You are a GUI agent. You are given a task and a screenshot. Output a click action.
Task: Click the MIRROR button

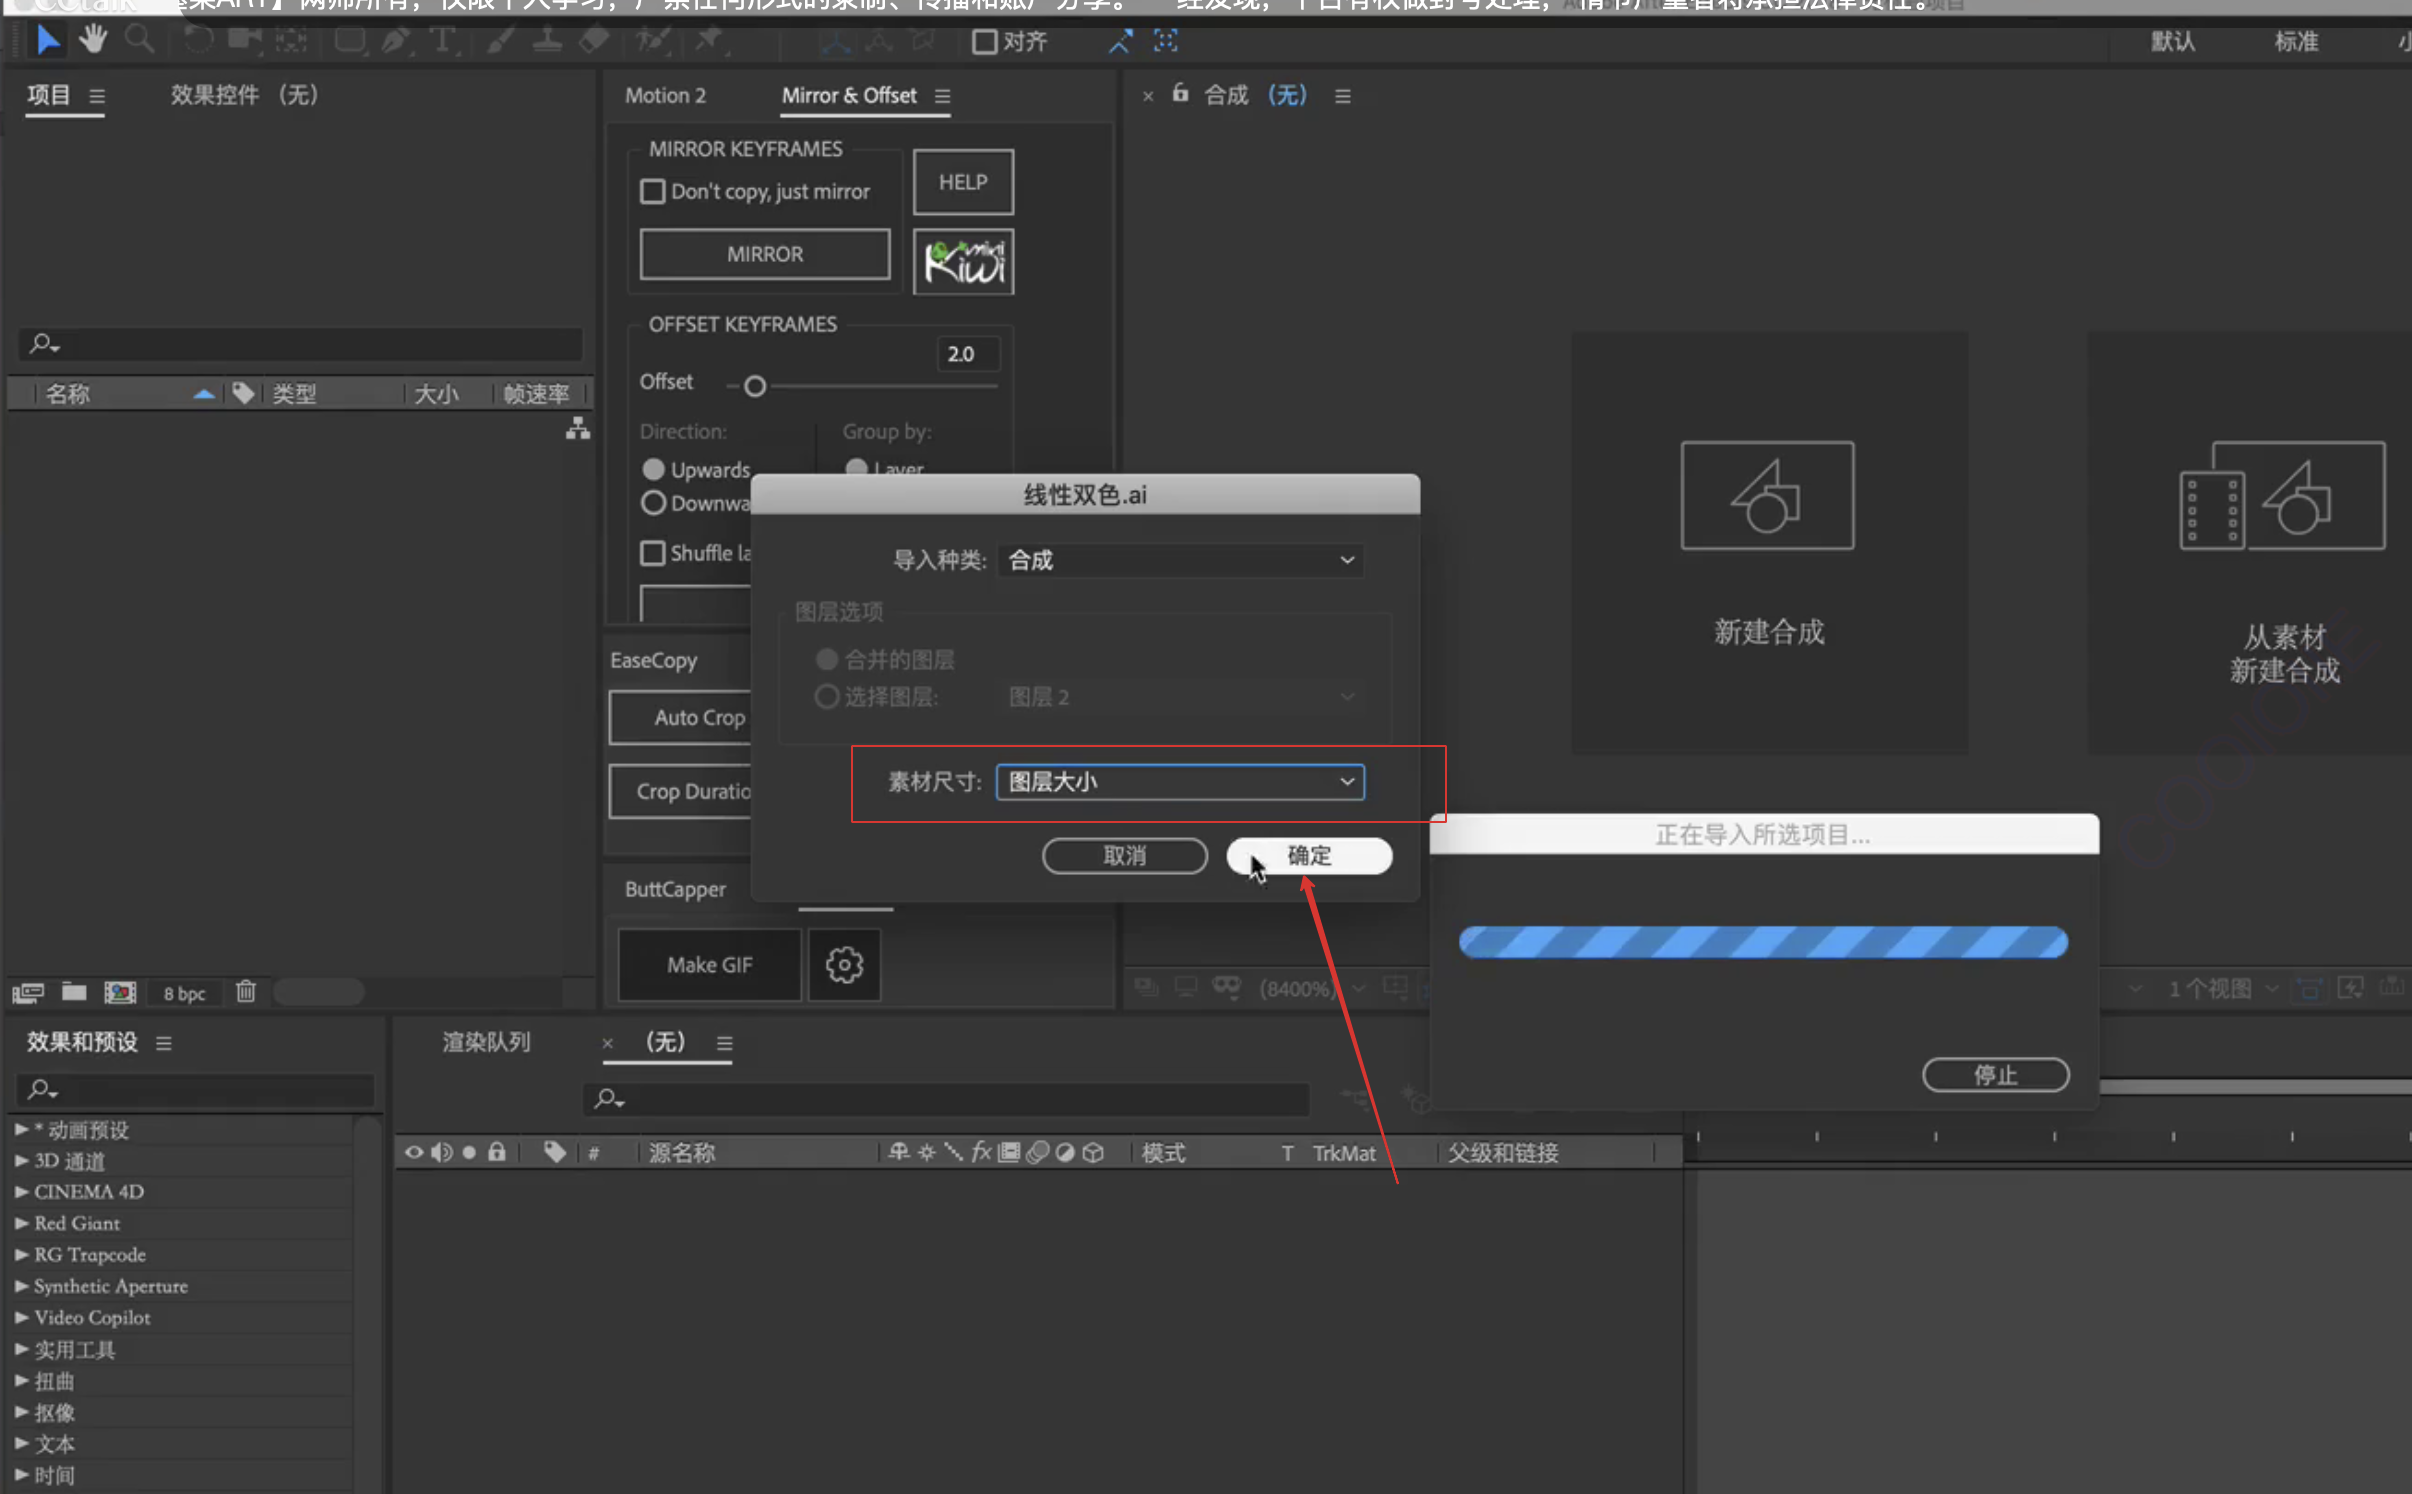point(765,254)
